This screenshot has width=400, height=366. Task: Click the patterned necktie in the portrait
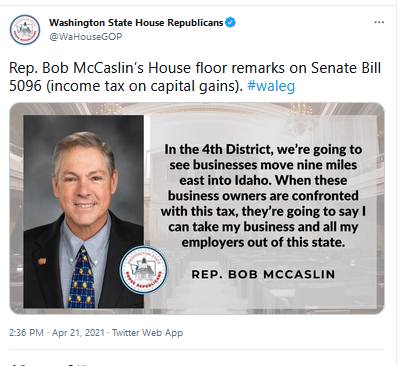[82, 277]
